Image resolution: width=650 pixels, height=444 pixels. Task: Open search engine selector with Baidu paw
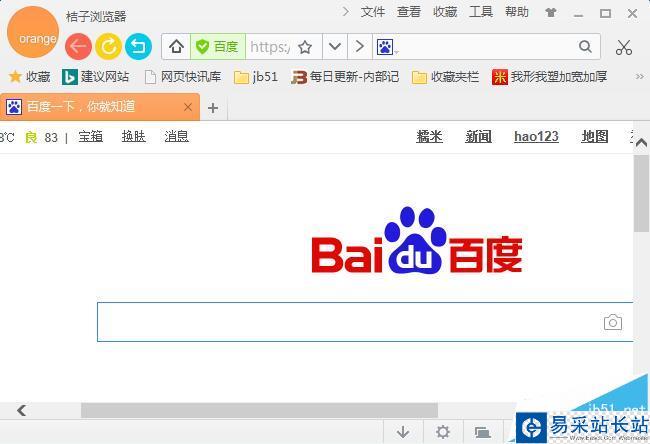(x=386, y=47)
